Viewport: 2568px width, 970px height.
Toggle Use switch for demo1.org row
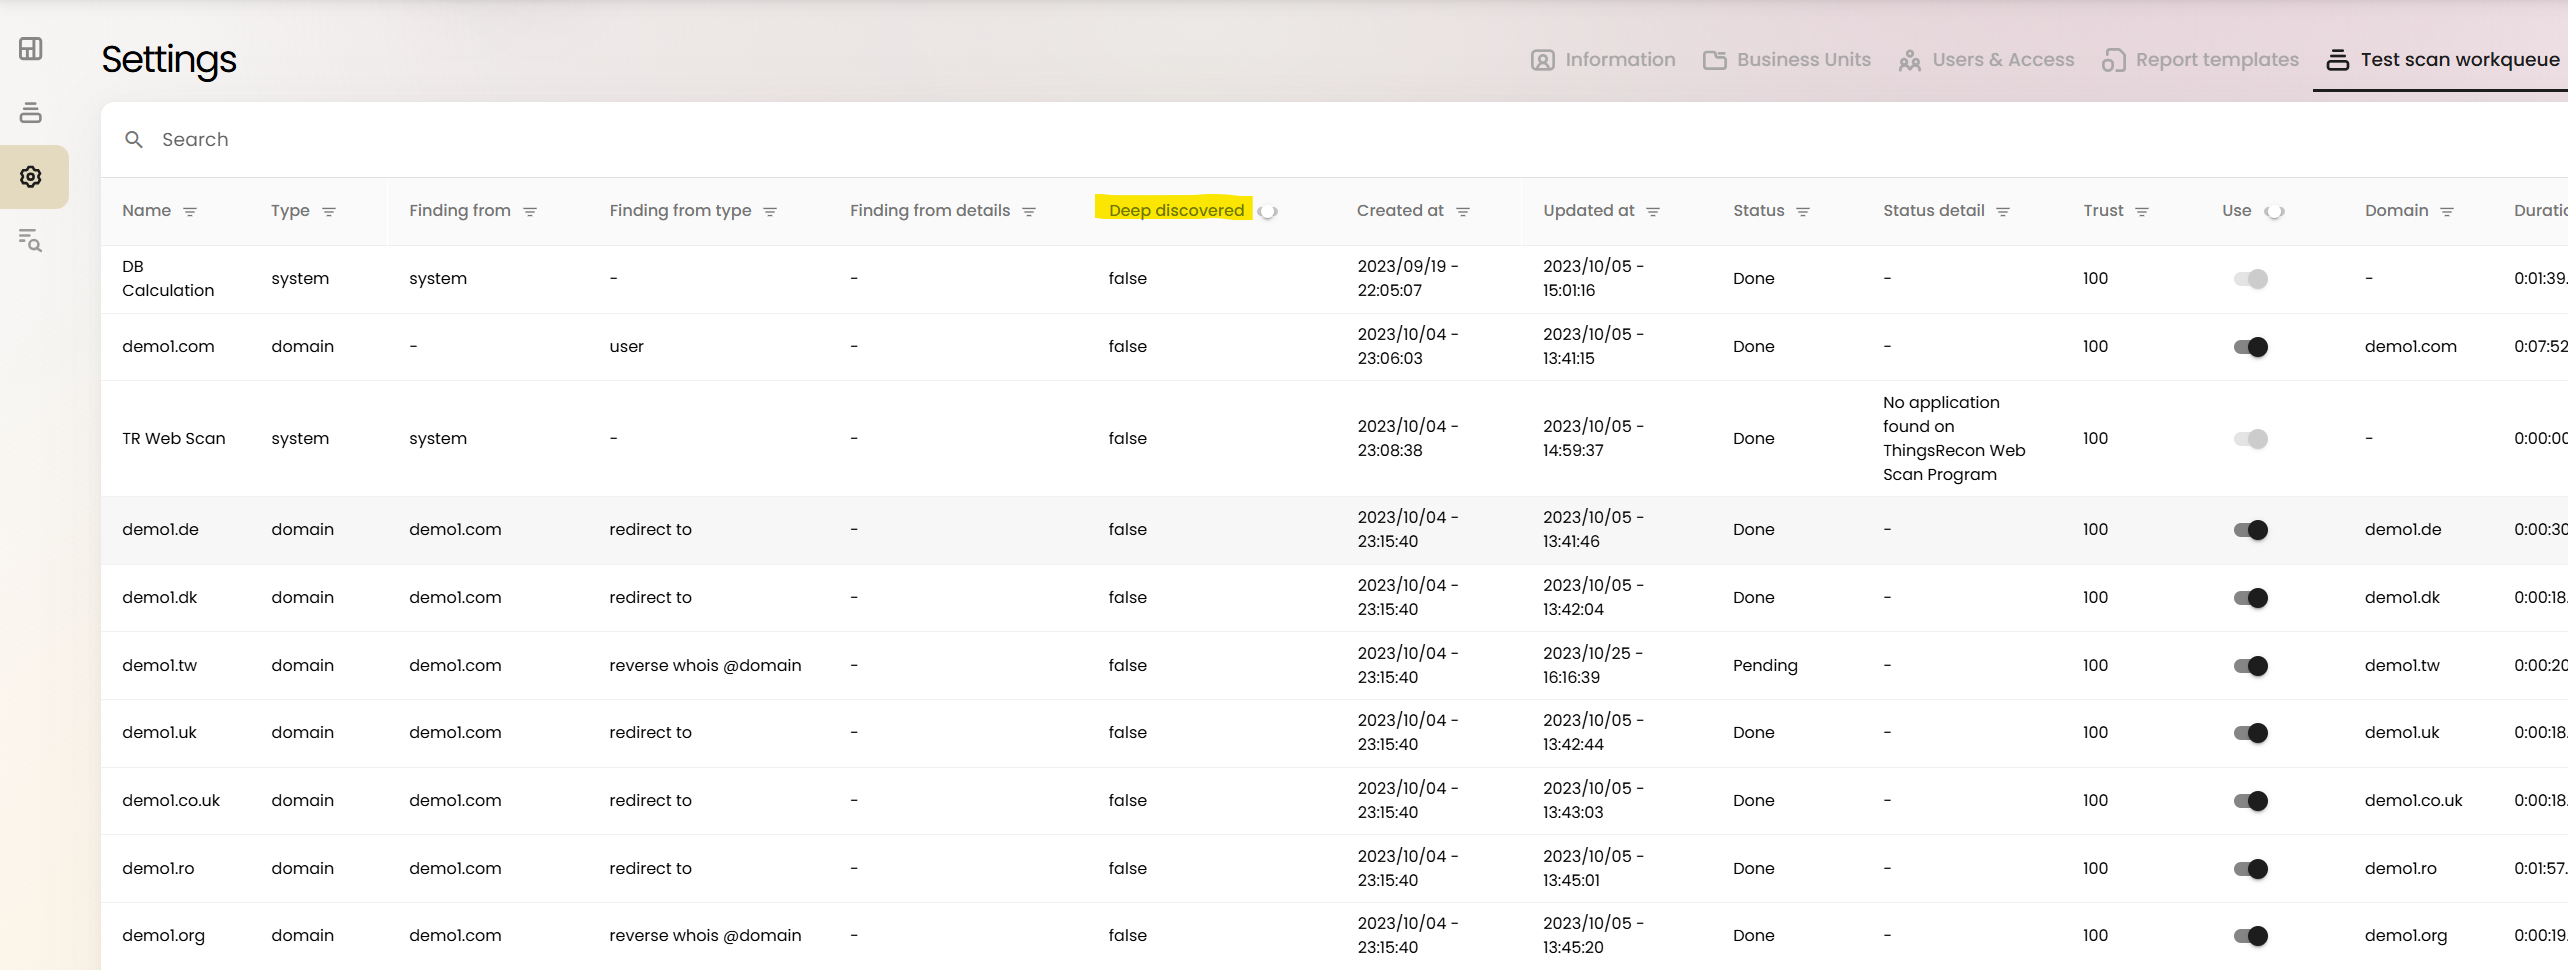coord(2251,936)
